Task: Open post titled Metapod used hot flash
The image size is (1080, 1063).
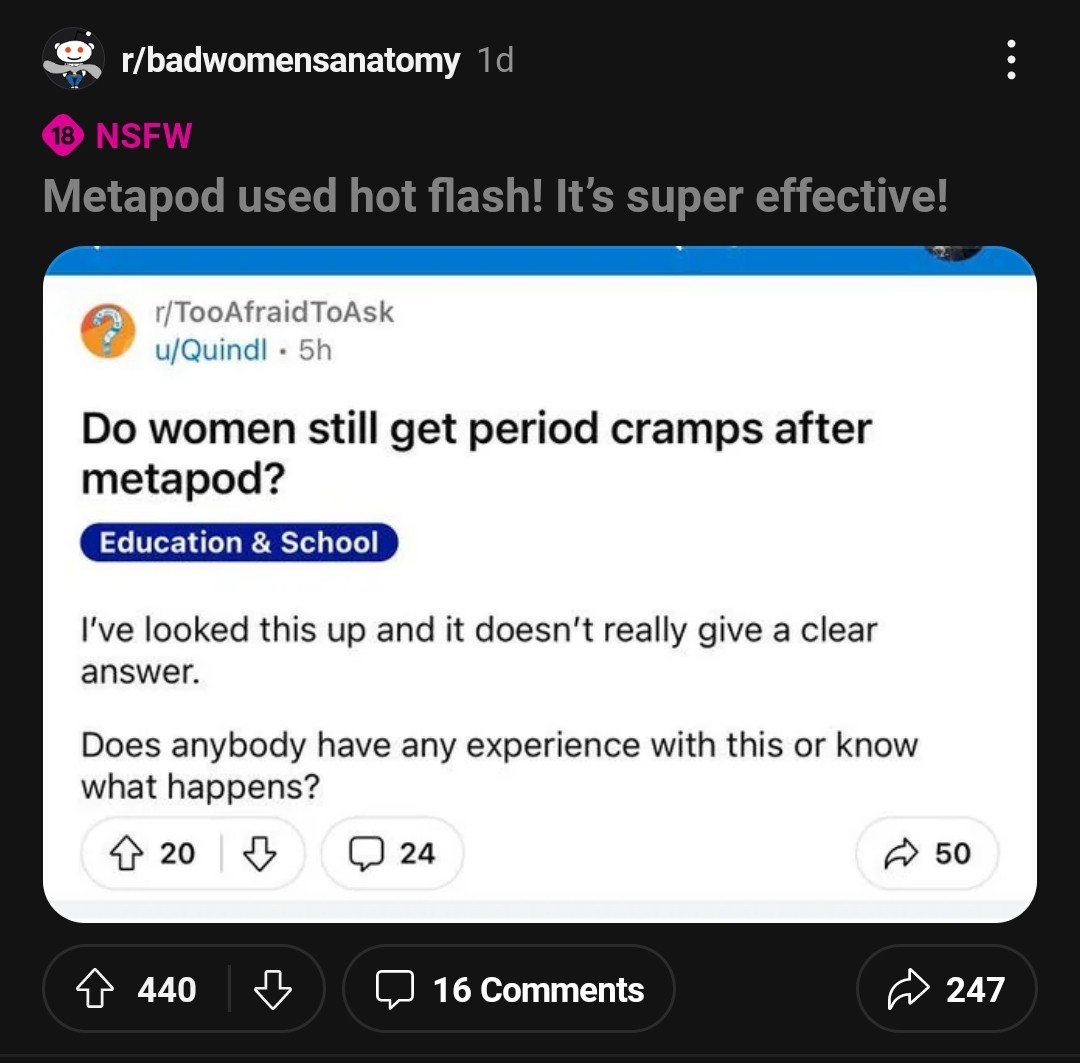Action: (494, 196)
